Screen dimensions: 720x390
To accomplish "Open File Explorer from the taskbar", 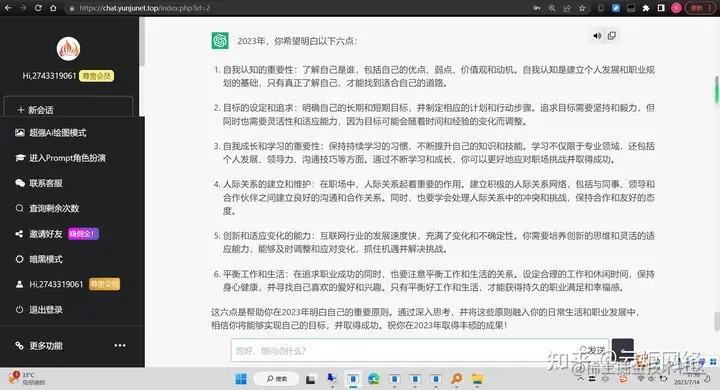I will 478,379.
